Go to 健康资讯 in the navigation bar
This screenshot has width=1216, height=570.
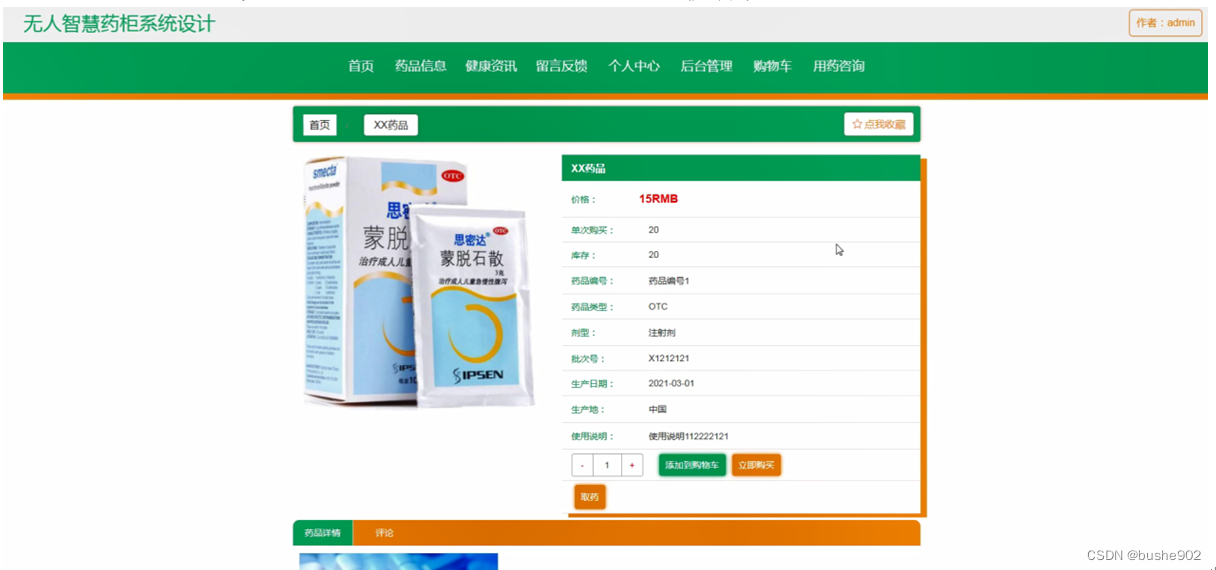[491, 66]
